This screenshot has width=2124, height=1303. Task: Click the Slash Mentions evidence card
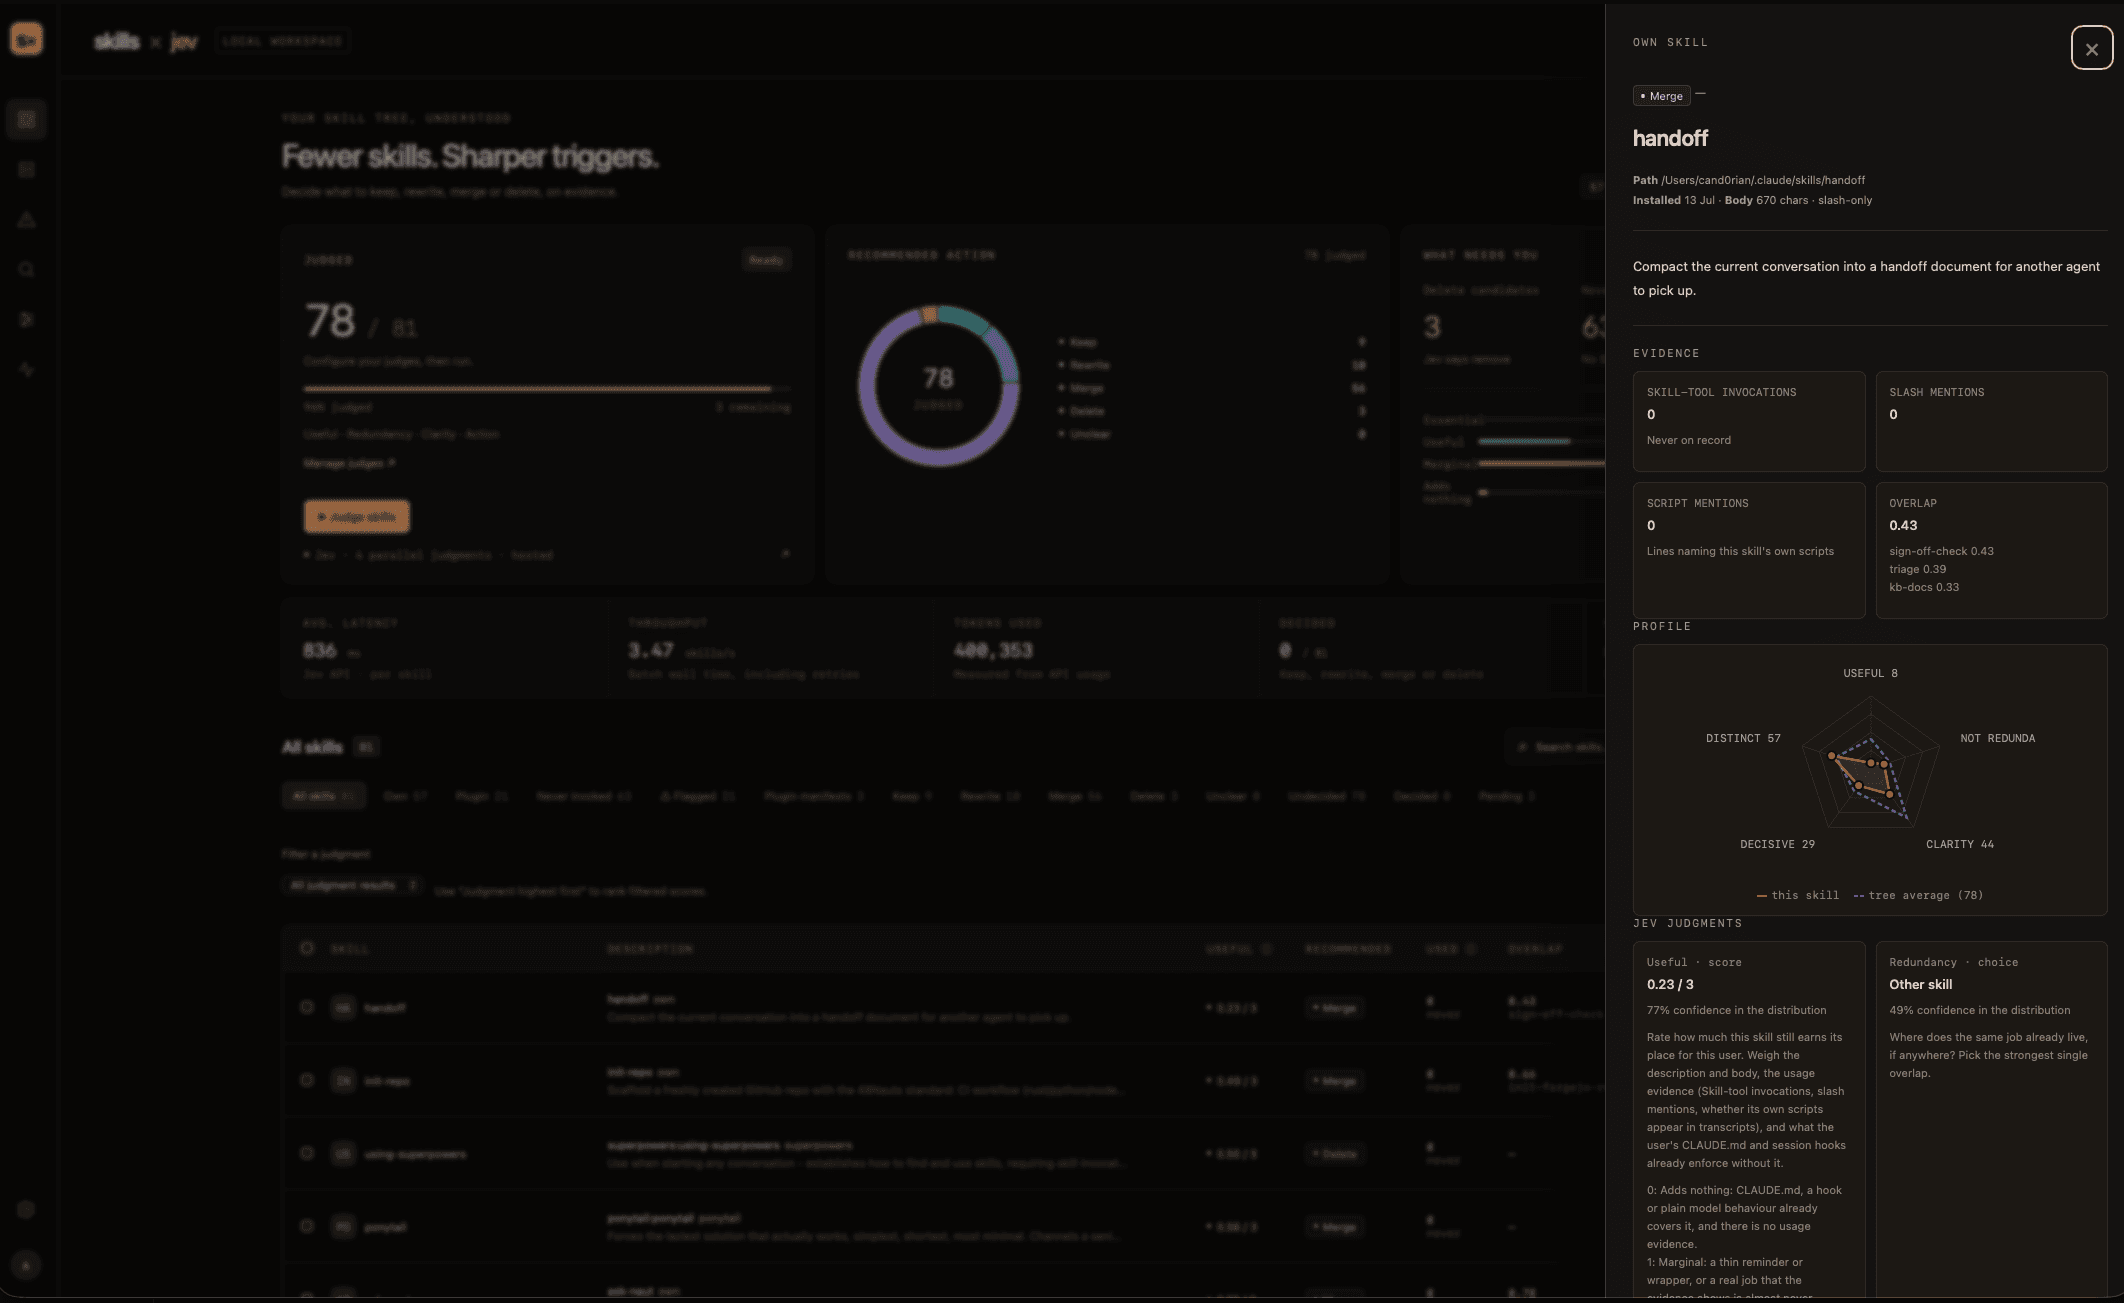[1991, 421]
